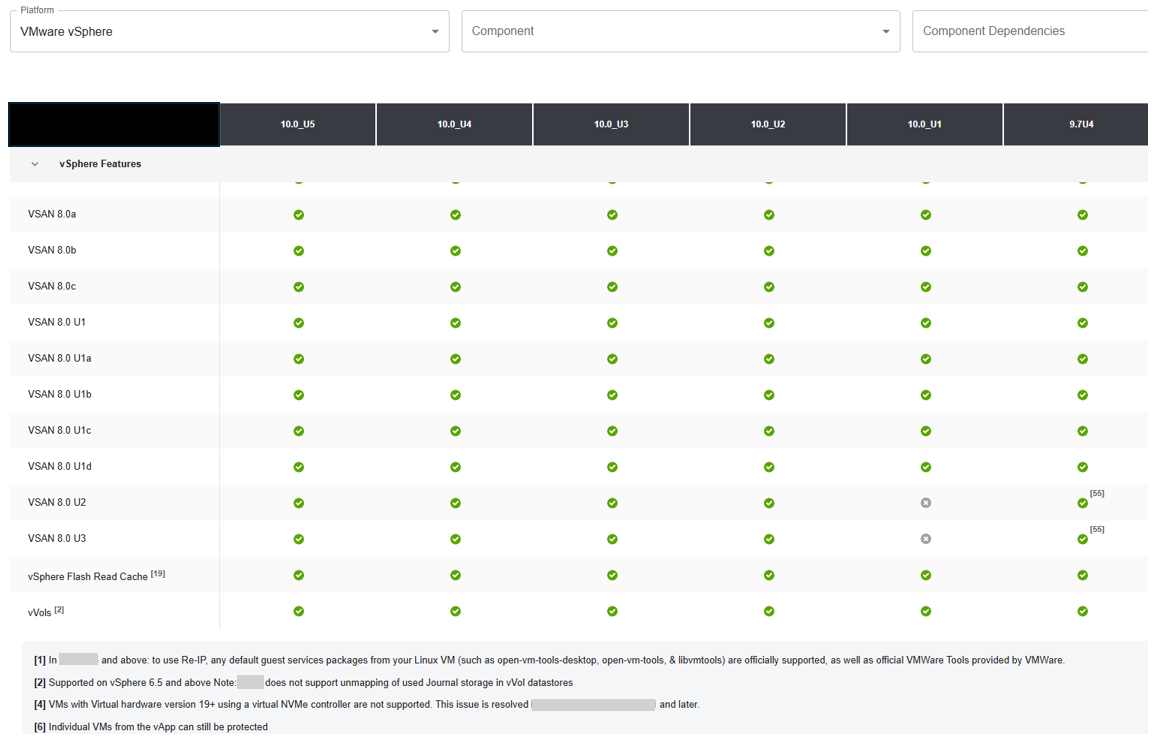Click footnote [4] about virtual NVMe controller
The width and height of the screenshot is (1160, 736).
(366, 704)
